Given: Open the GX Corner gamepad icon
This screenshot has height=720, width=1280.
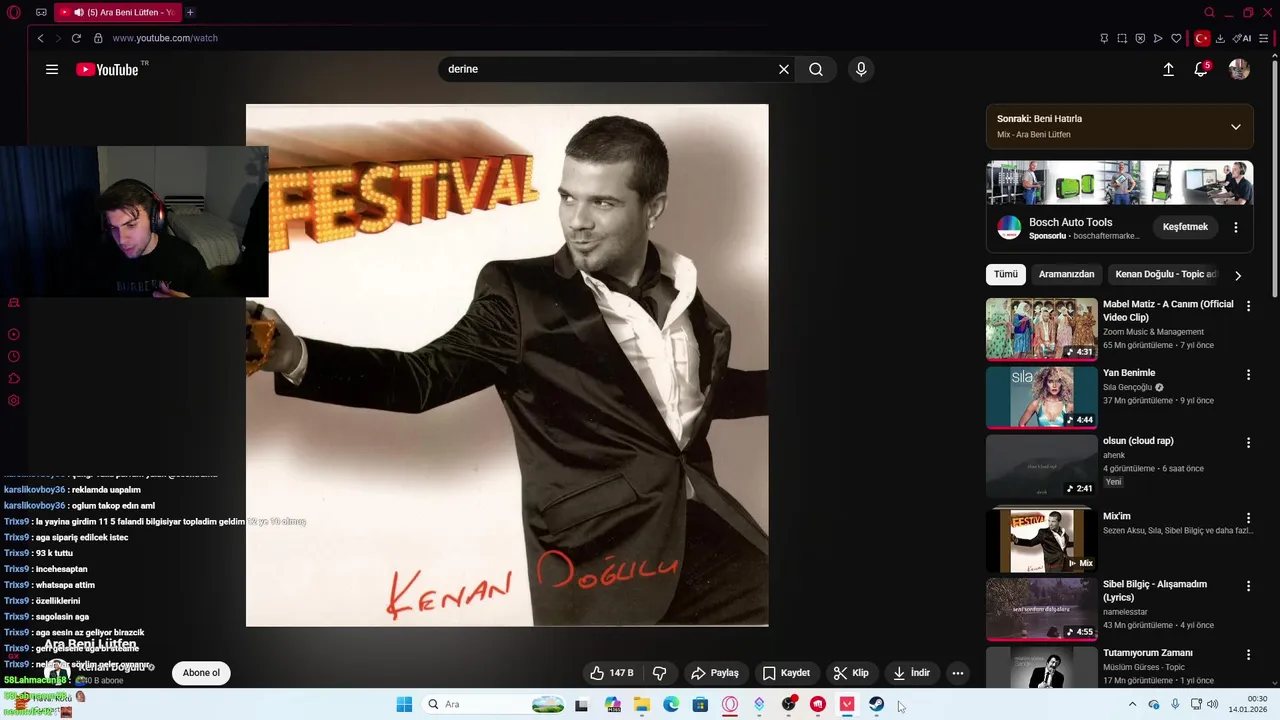Looking at the screenshot, I should (41, 12).
